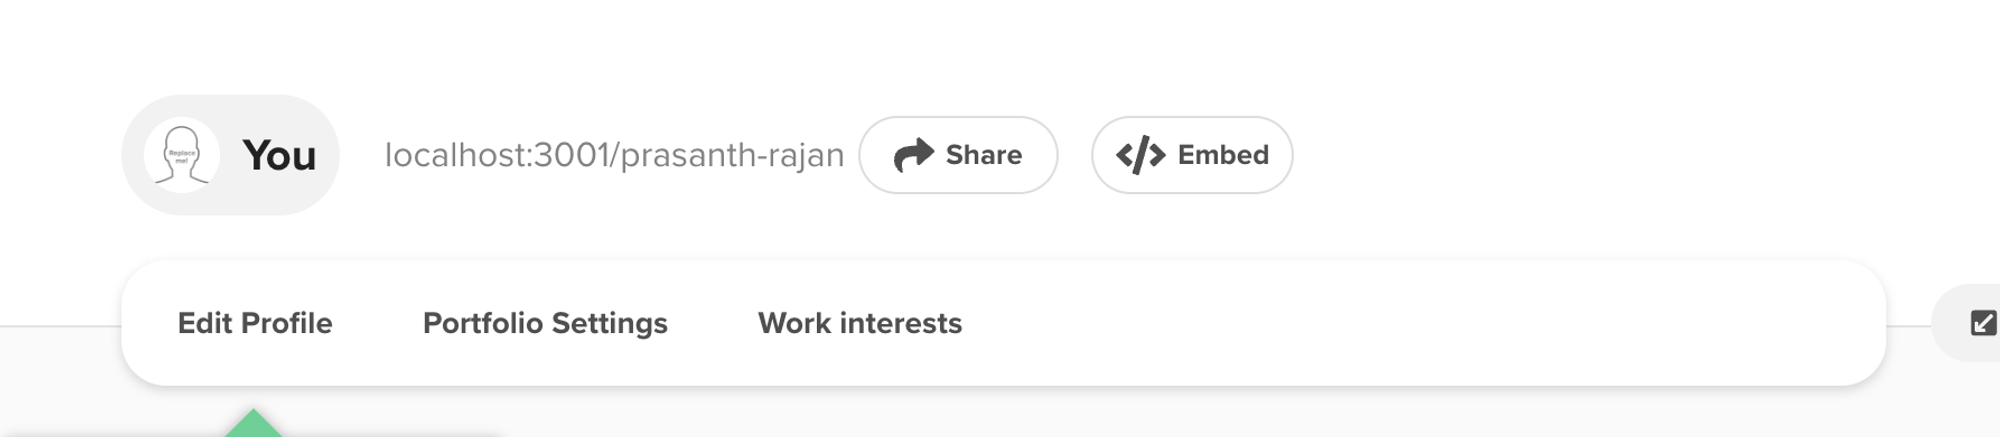This screenshot has width=2000, height=437.
Task: Open the localhost:3001/prasanth-rajan profile link
Action: [615, 155]
